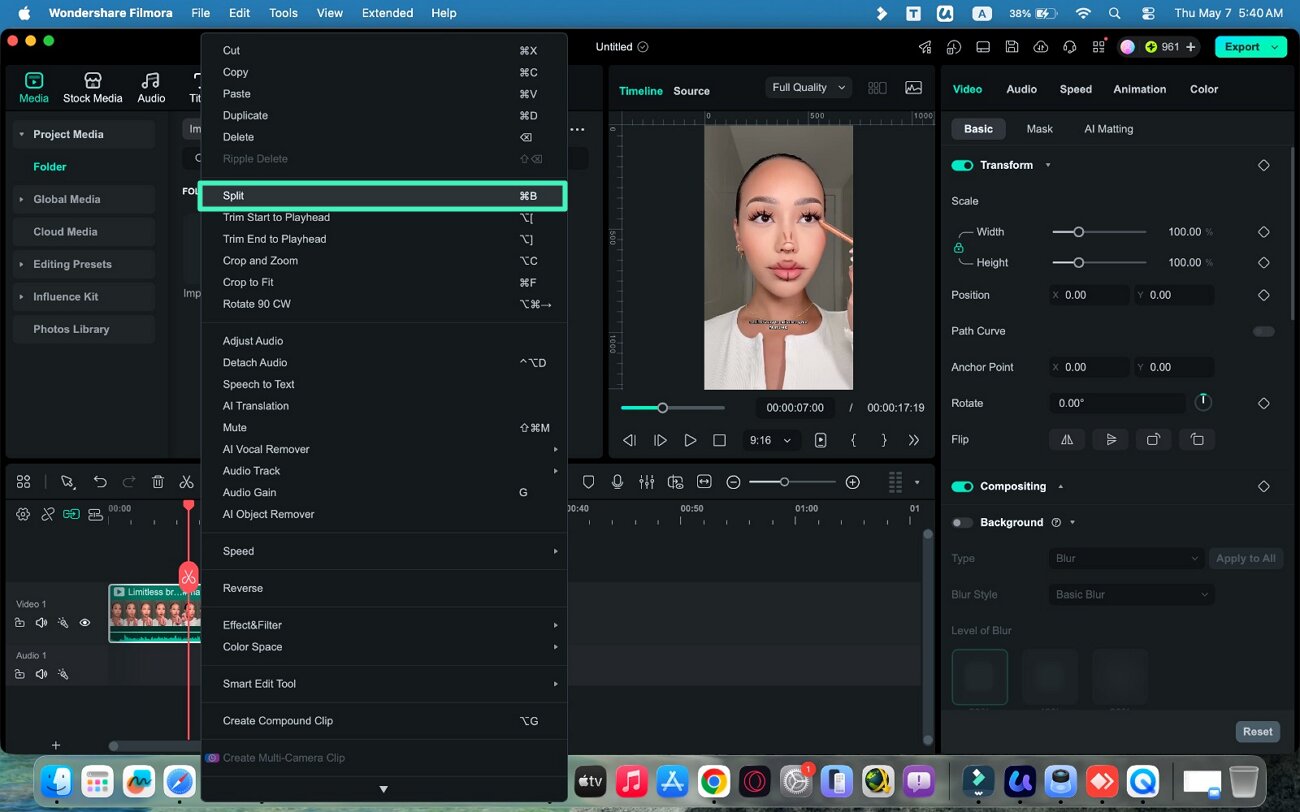Viewport: 1300px width, 812px height.
Task: Click the scissors split icon in timeline toolbar
Action: pos(187,482)
